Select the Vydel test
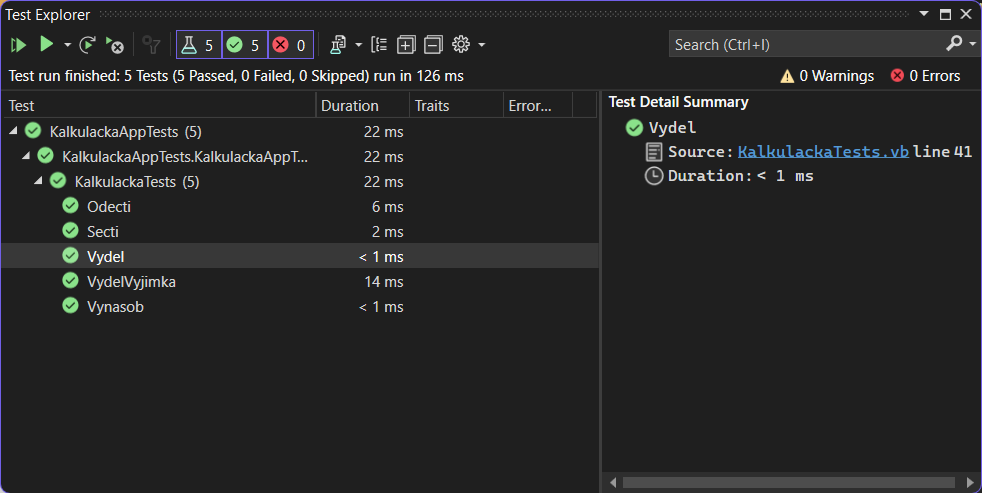 [299, 256]
